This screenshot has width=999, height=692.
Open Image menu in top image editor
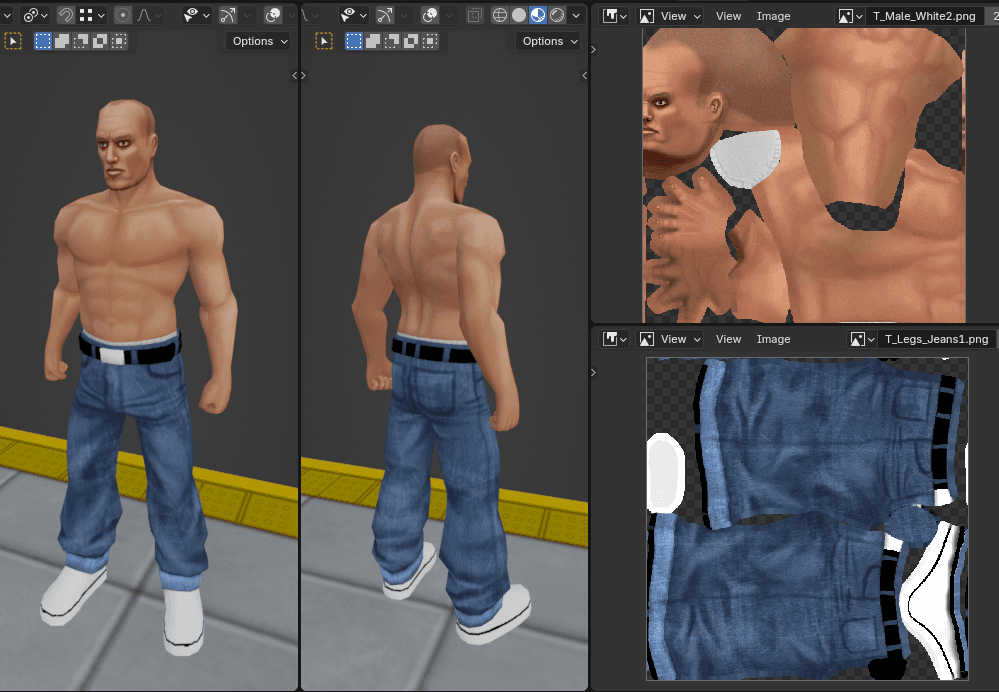click(773, 16)
